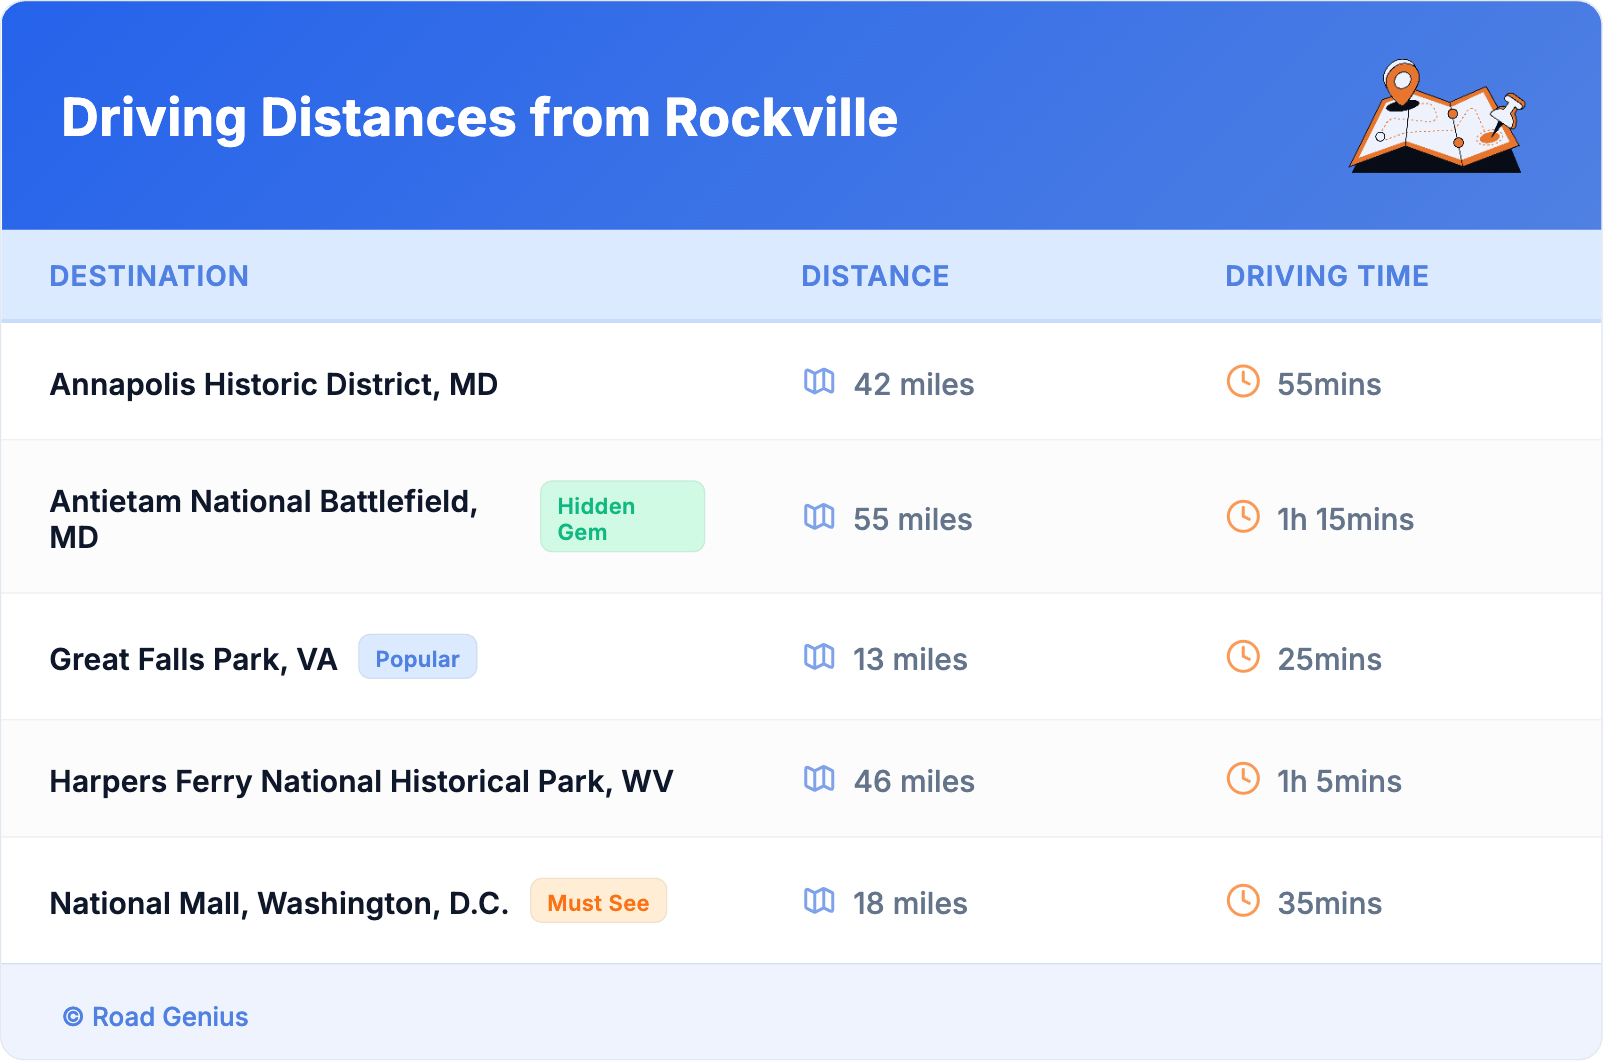Screen dimensions: 1604x1062
Task: Select the Hidden Gem badge
Action: coord(622,517)
